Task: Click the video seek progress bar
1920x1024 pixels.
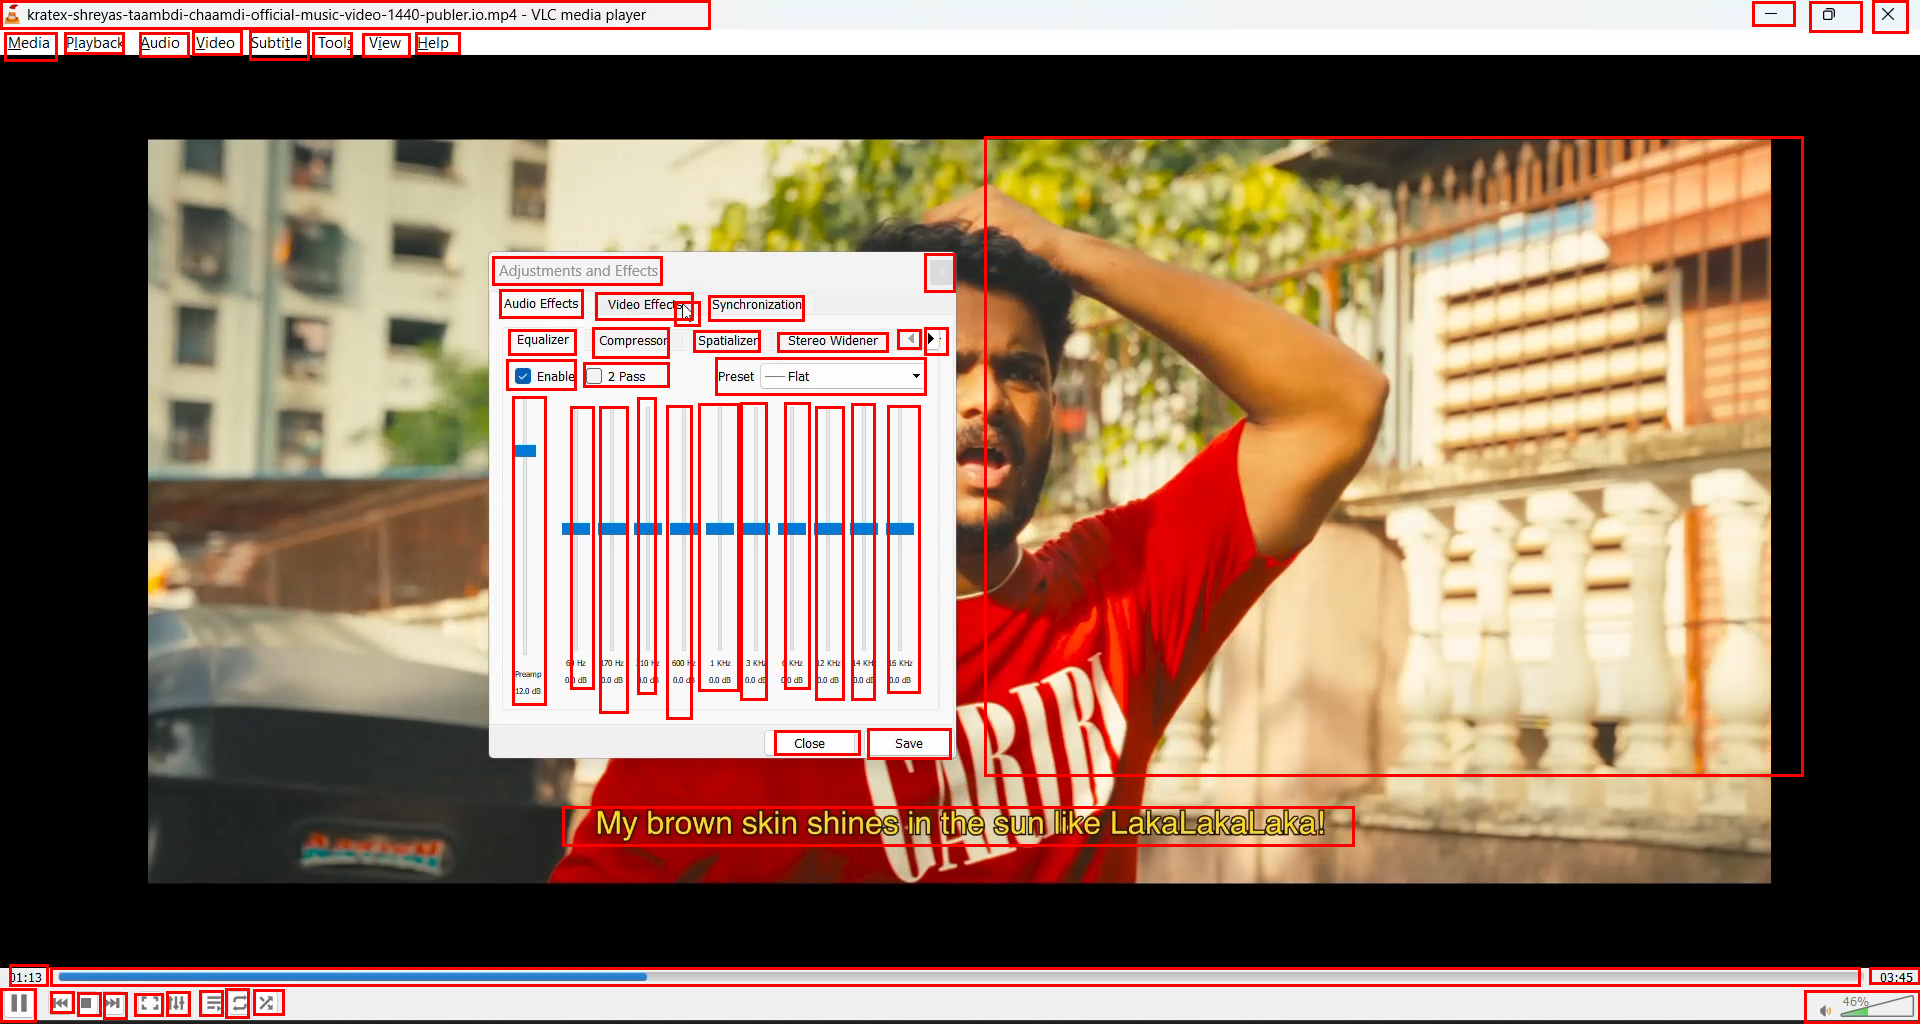Action: [958, 977]
